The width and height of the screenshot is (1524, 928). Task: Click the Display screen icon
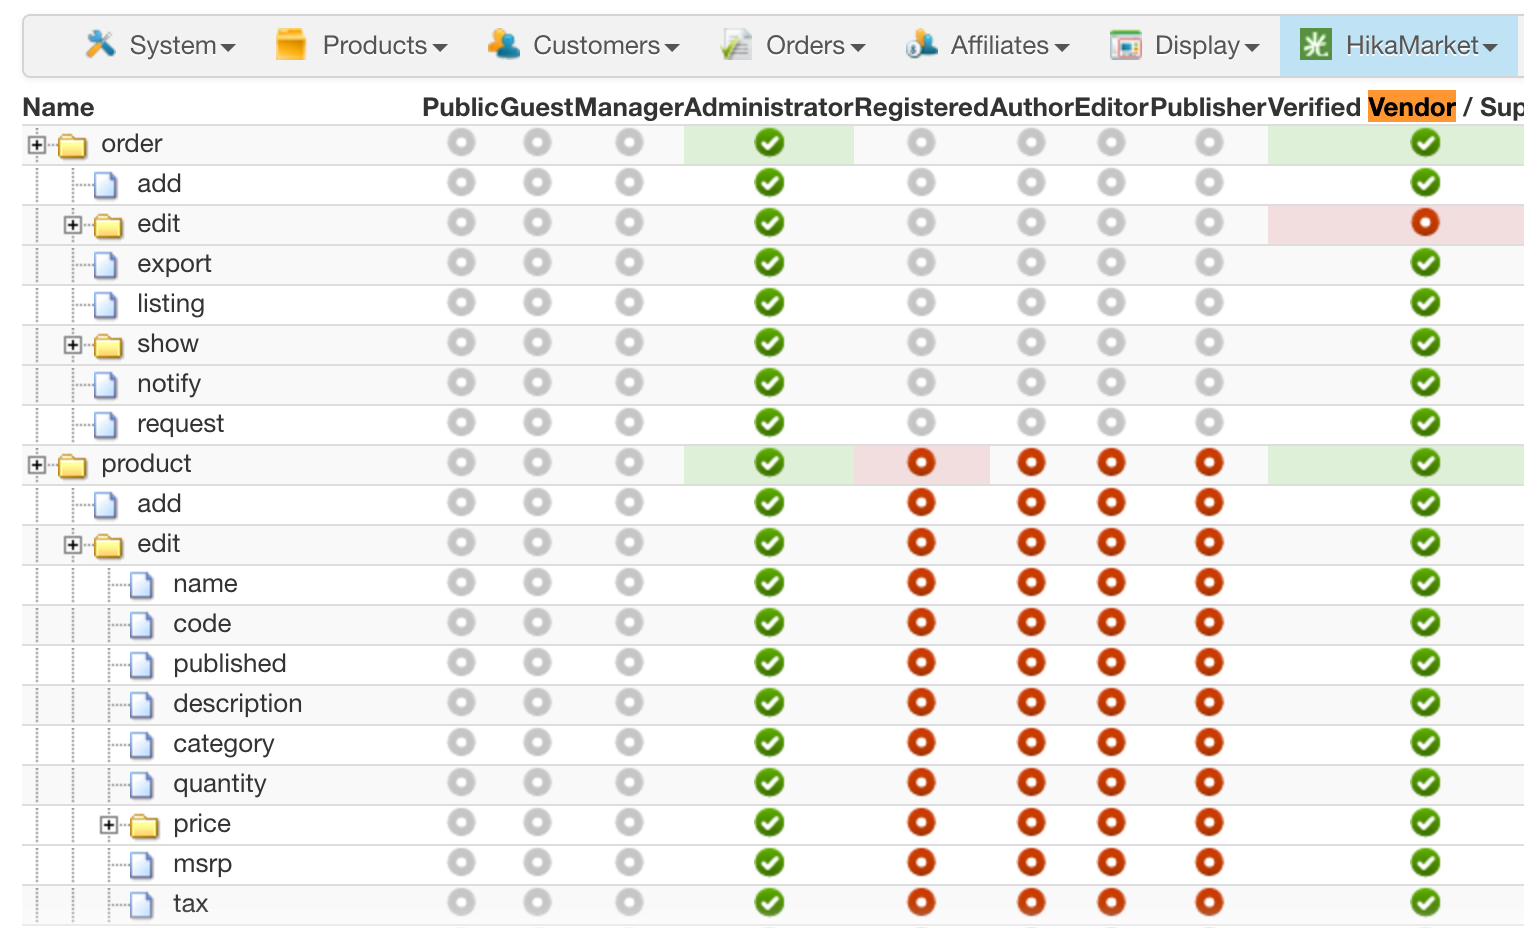click(x=1126, y=45)
